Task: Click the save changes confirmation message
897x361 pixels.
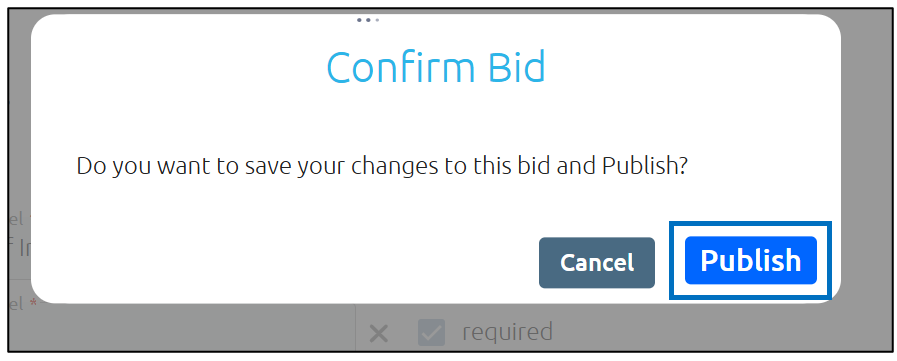Action: (x=382, y=166)
